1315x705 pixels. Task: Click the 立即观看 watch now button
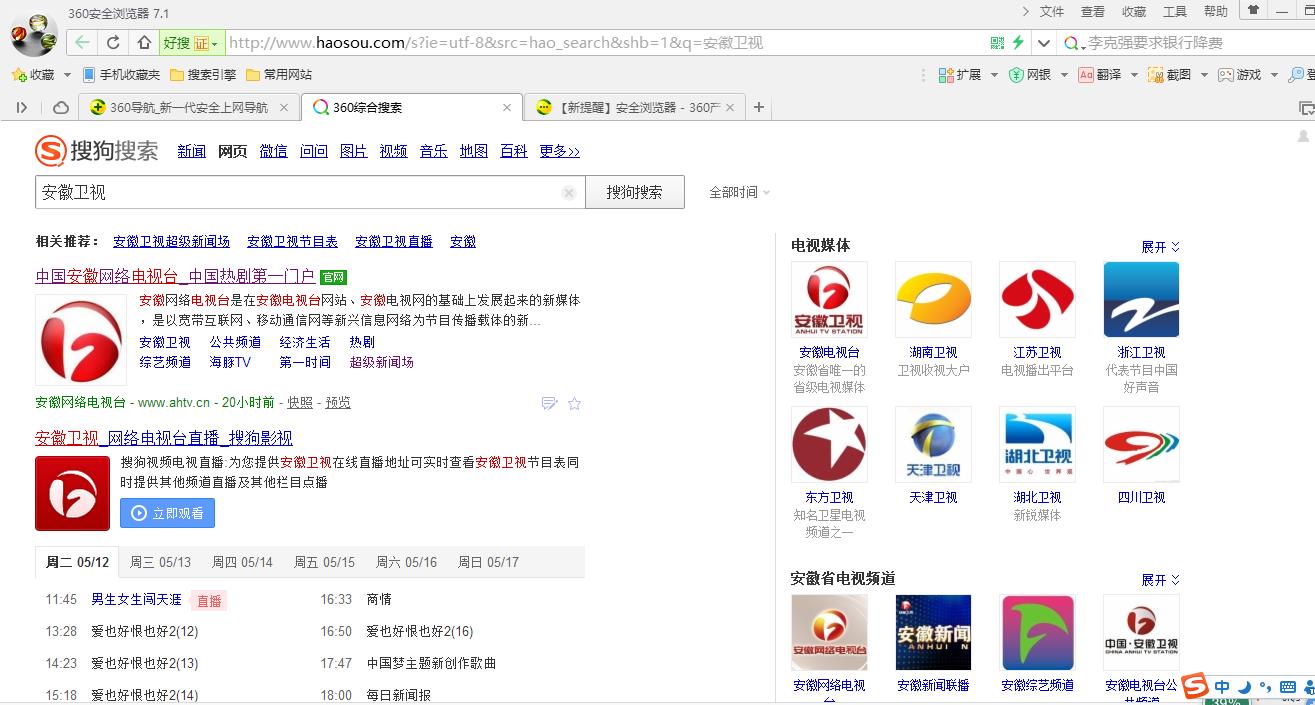[x=167, y=513]
